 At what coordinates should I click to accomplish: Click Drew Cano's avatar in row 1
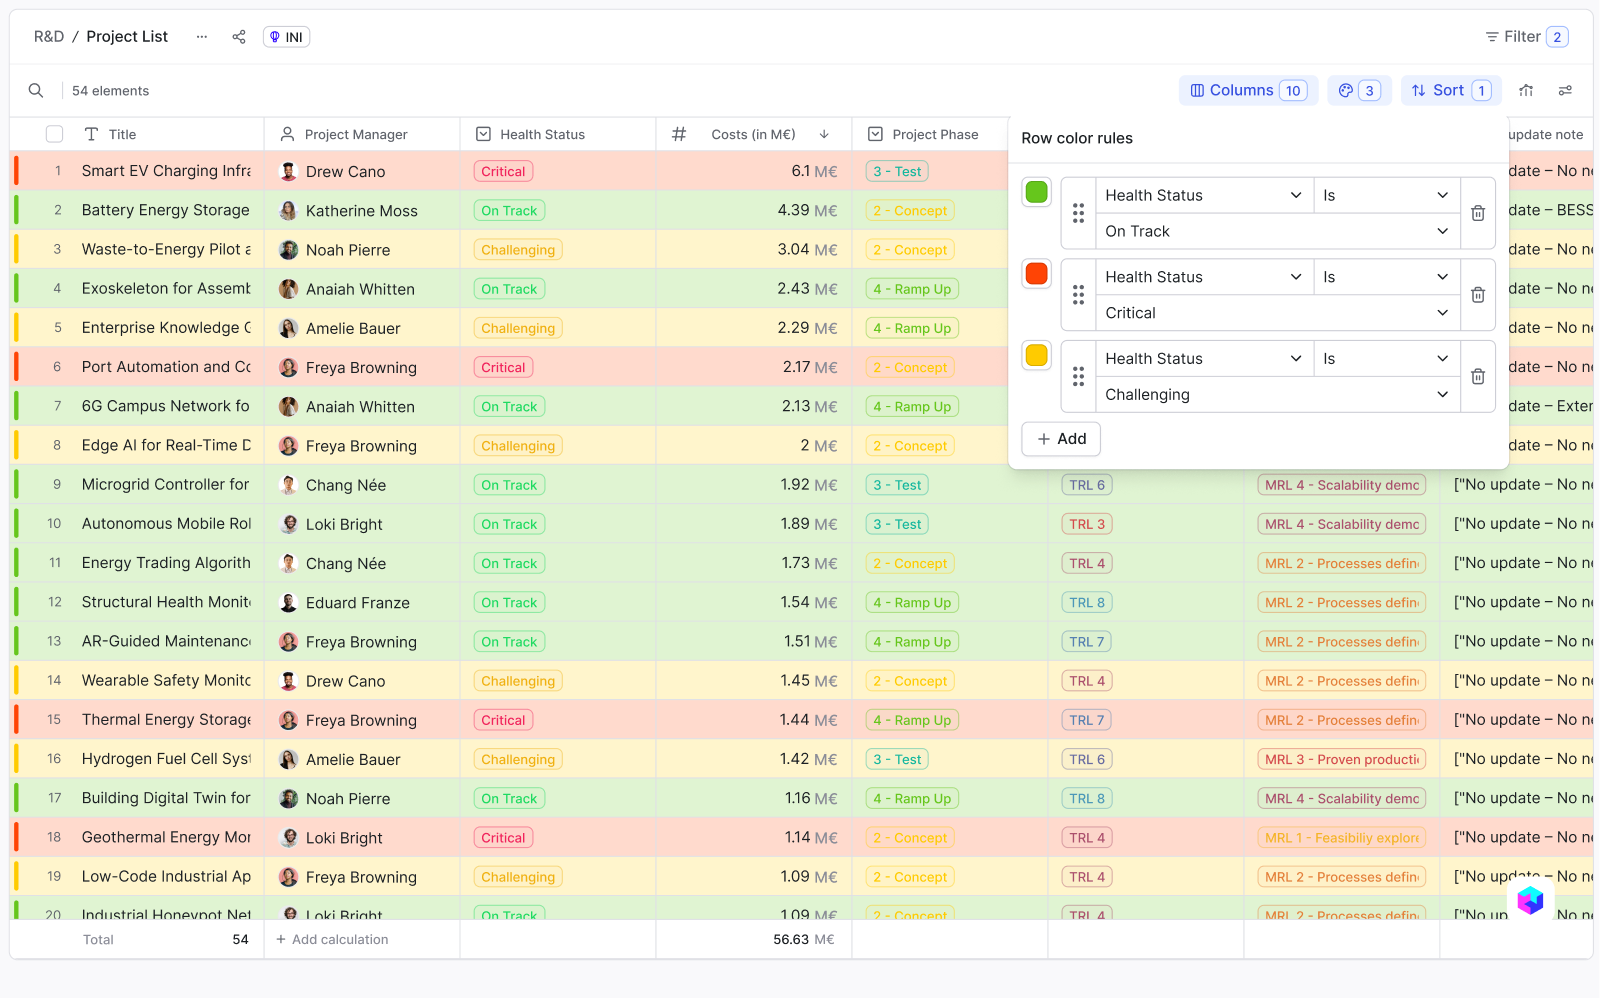[x=288, y=172]
